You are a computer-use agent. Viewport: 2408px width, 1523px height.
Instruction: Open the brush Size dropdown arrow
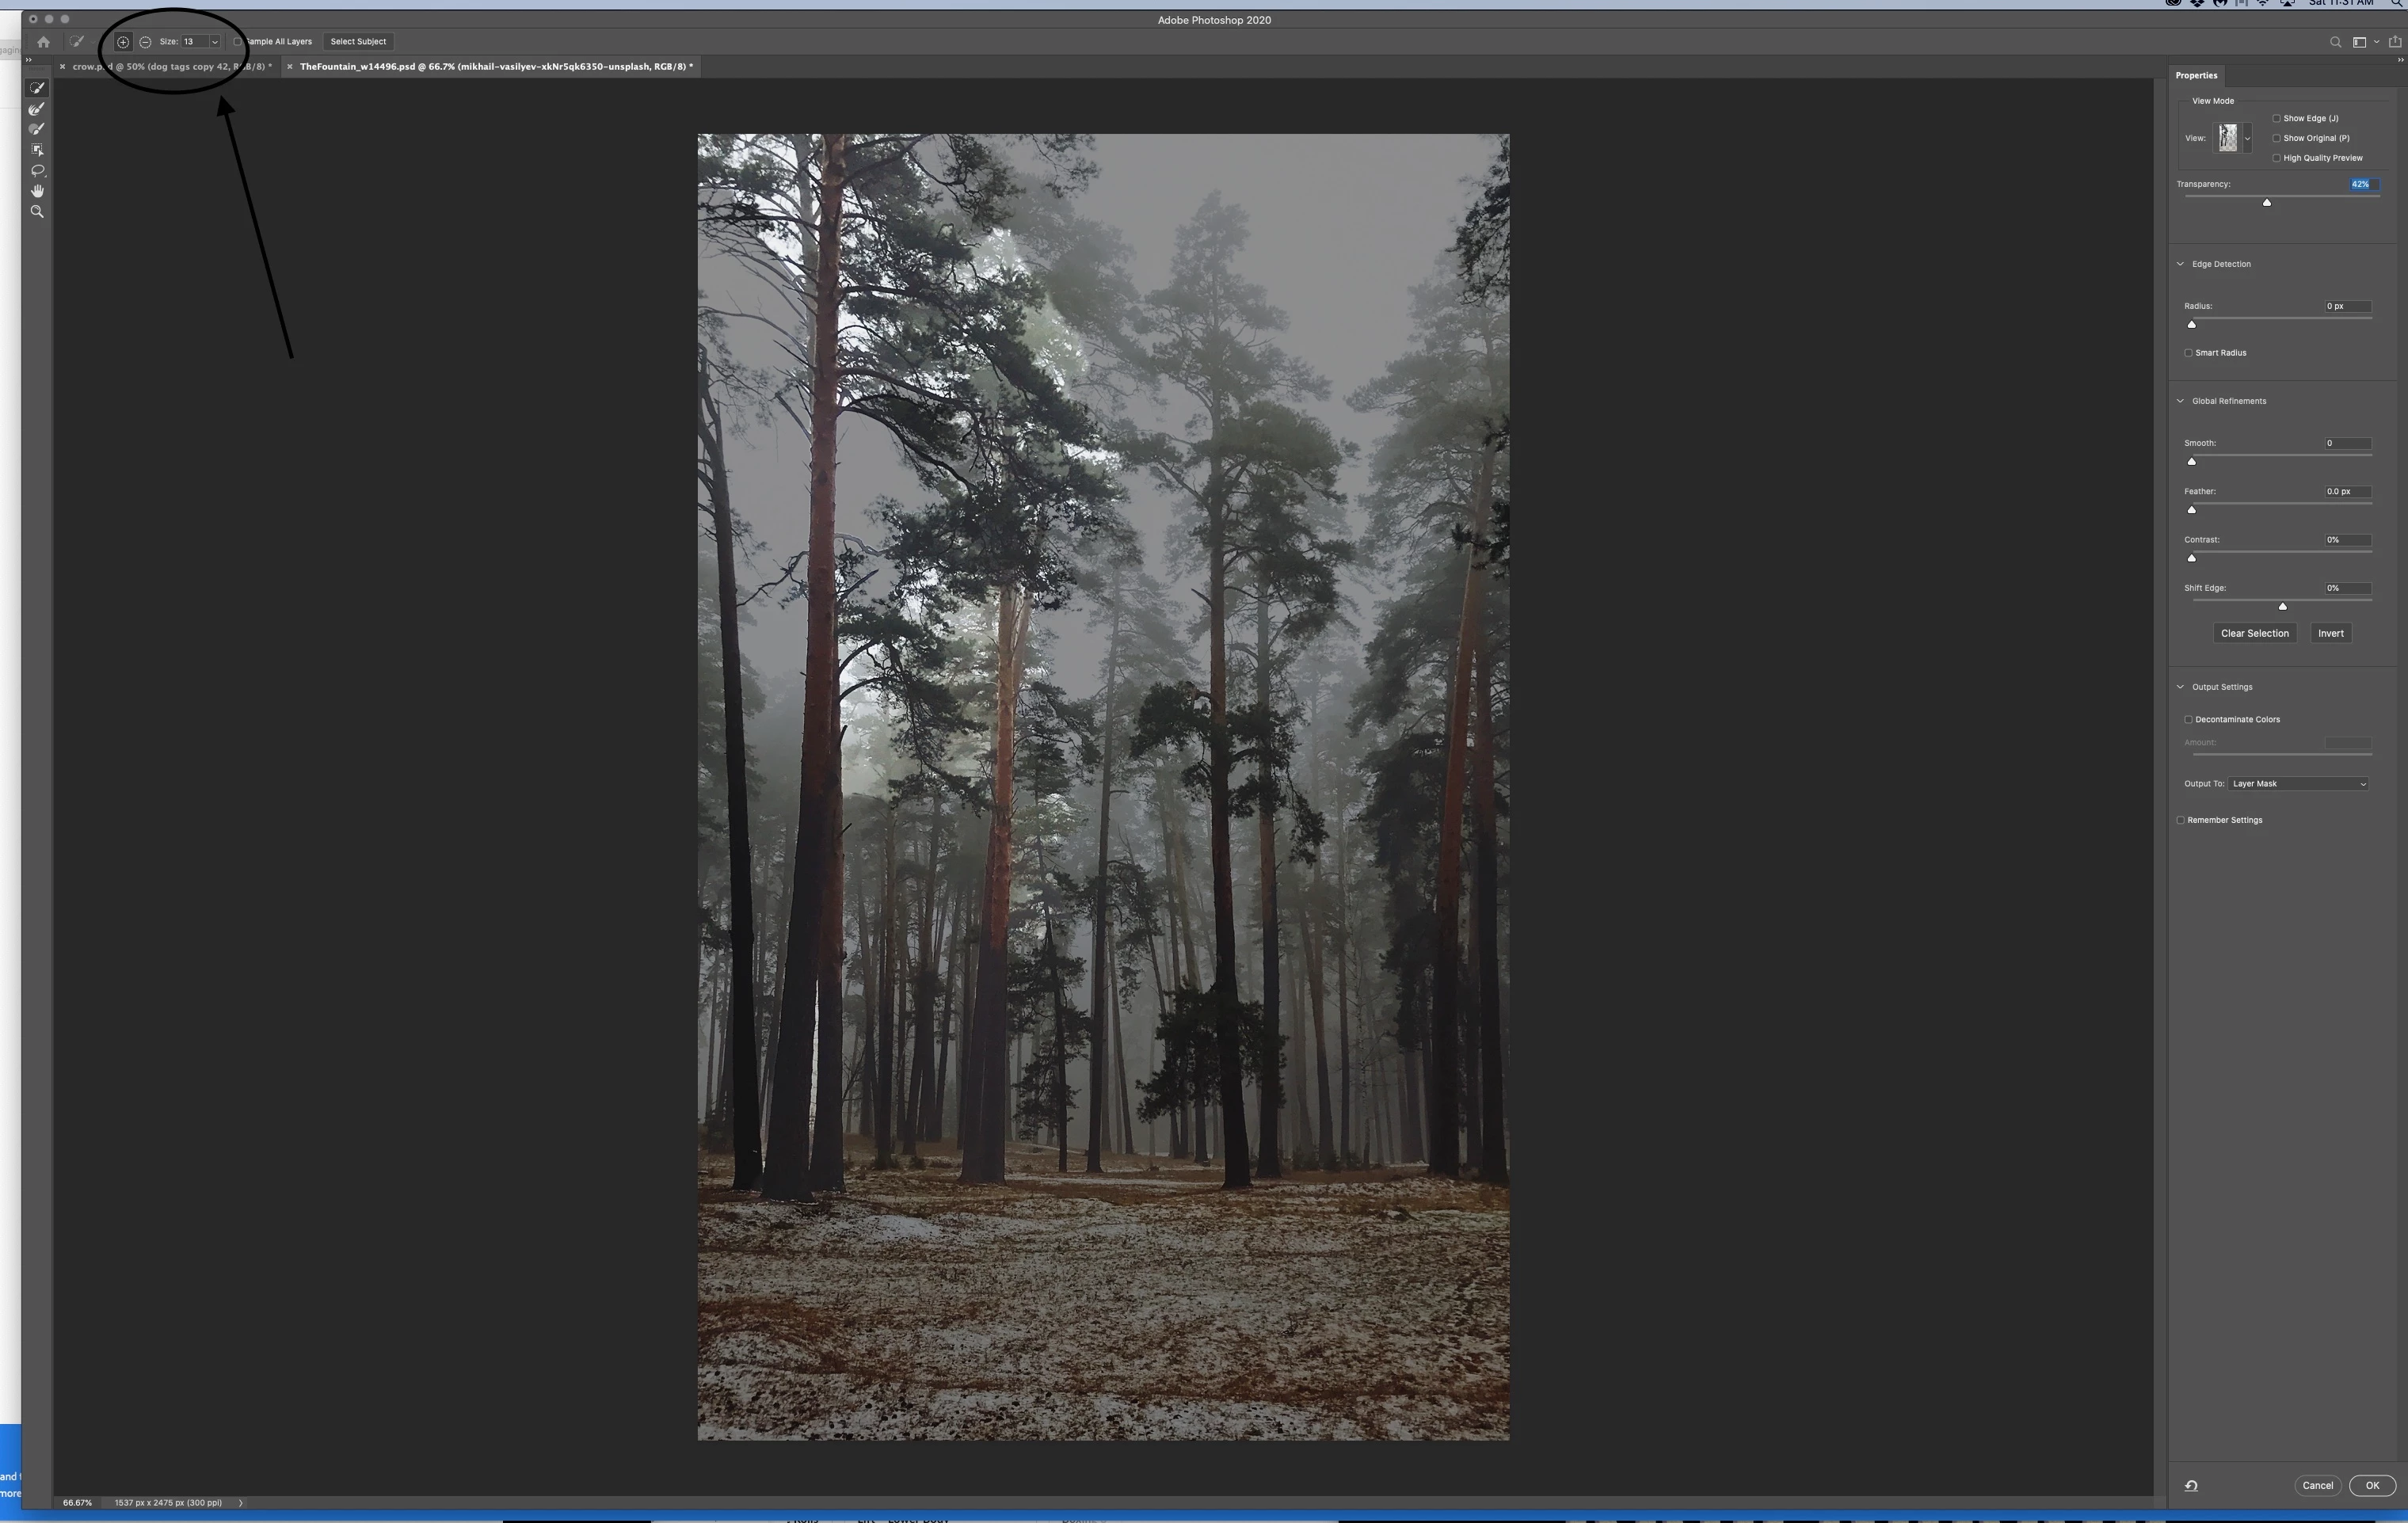(x=214, y=42)
